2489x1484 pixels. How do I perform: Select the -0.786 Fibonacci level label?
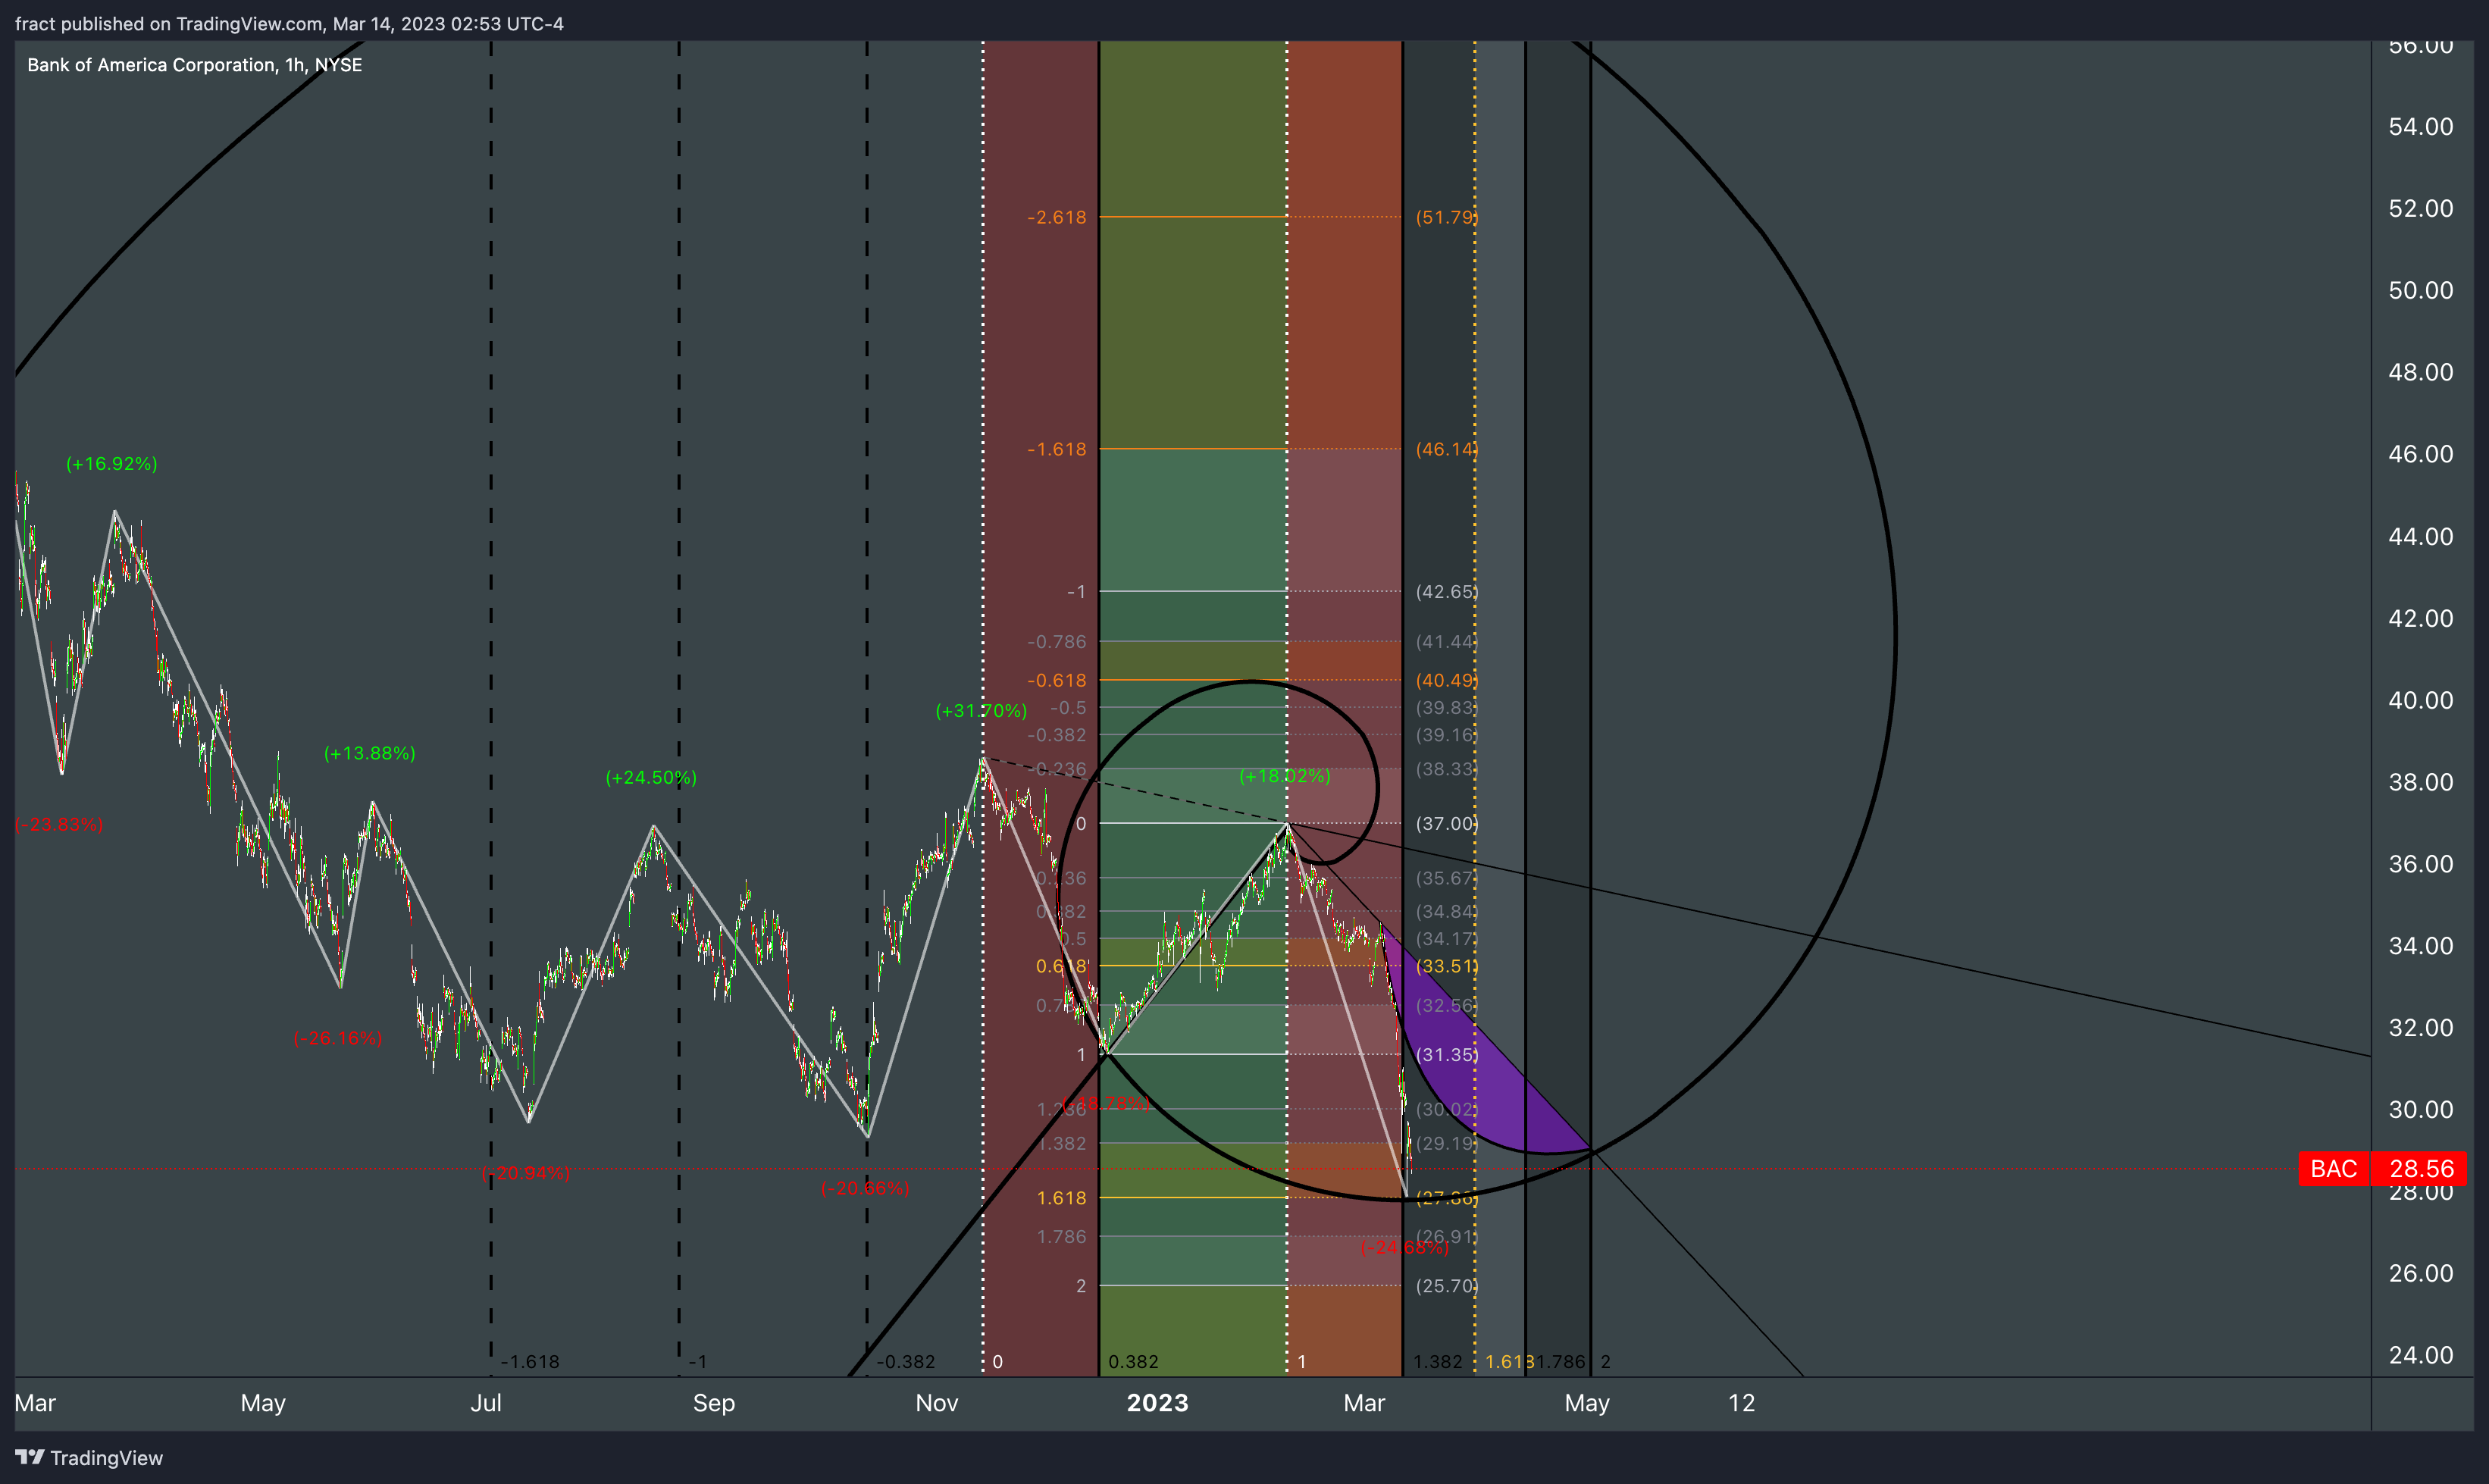(1056, 641)
